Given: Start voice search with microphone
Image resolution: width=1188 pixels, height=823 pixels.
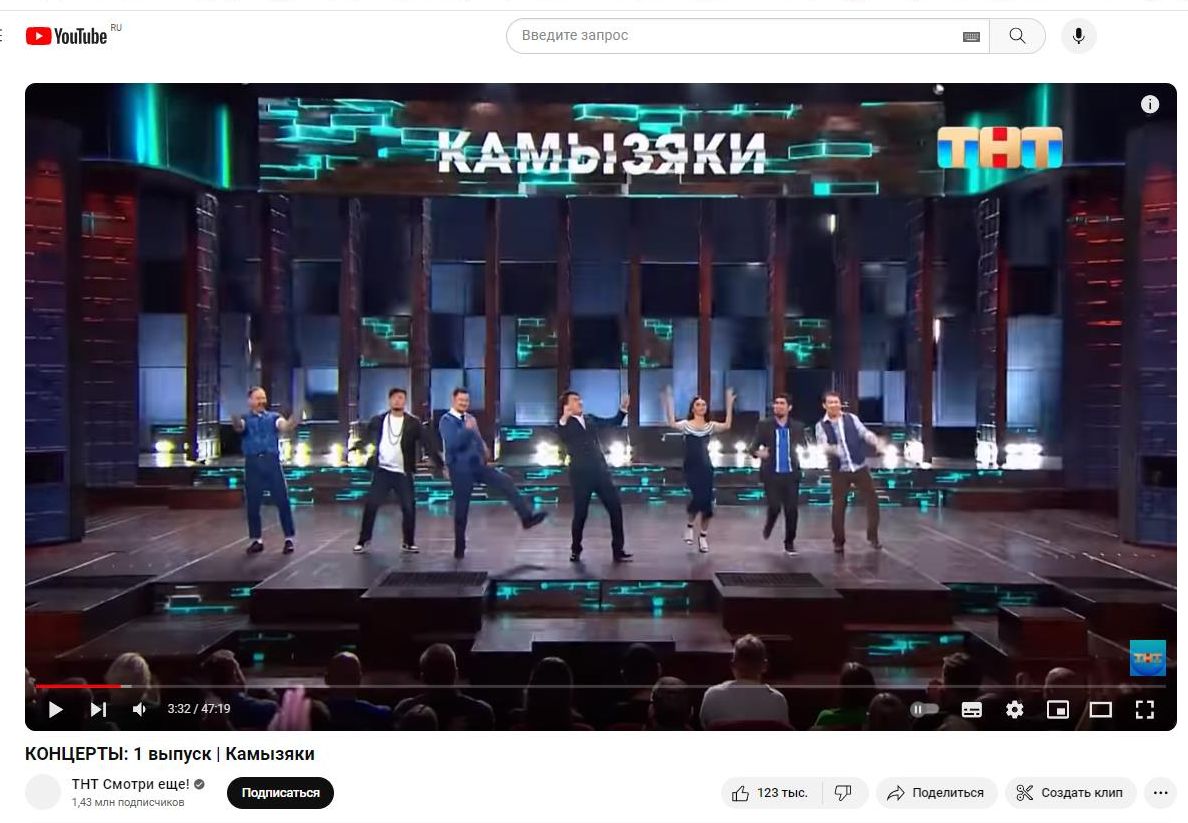Looking at the screenshot, I should coord(1078,36).
